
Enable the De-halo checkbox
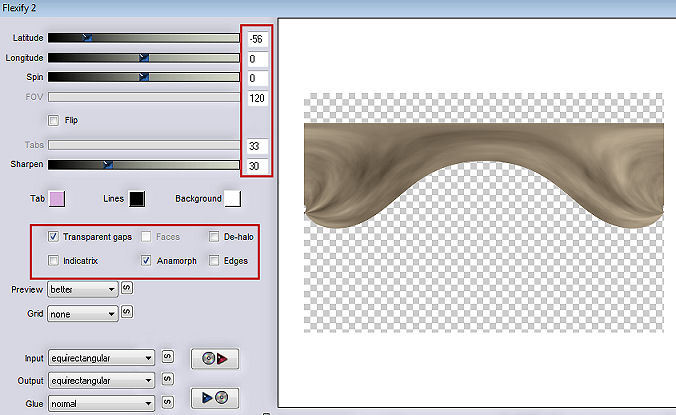pos(214,237)
